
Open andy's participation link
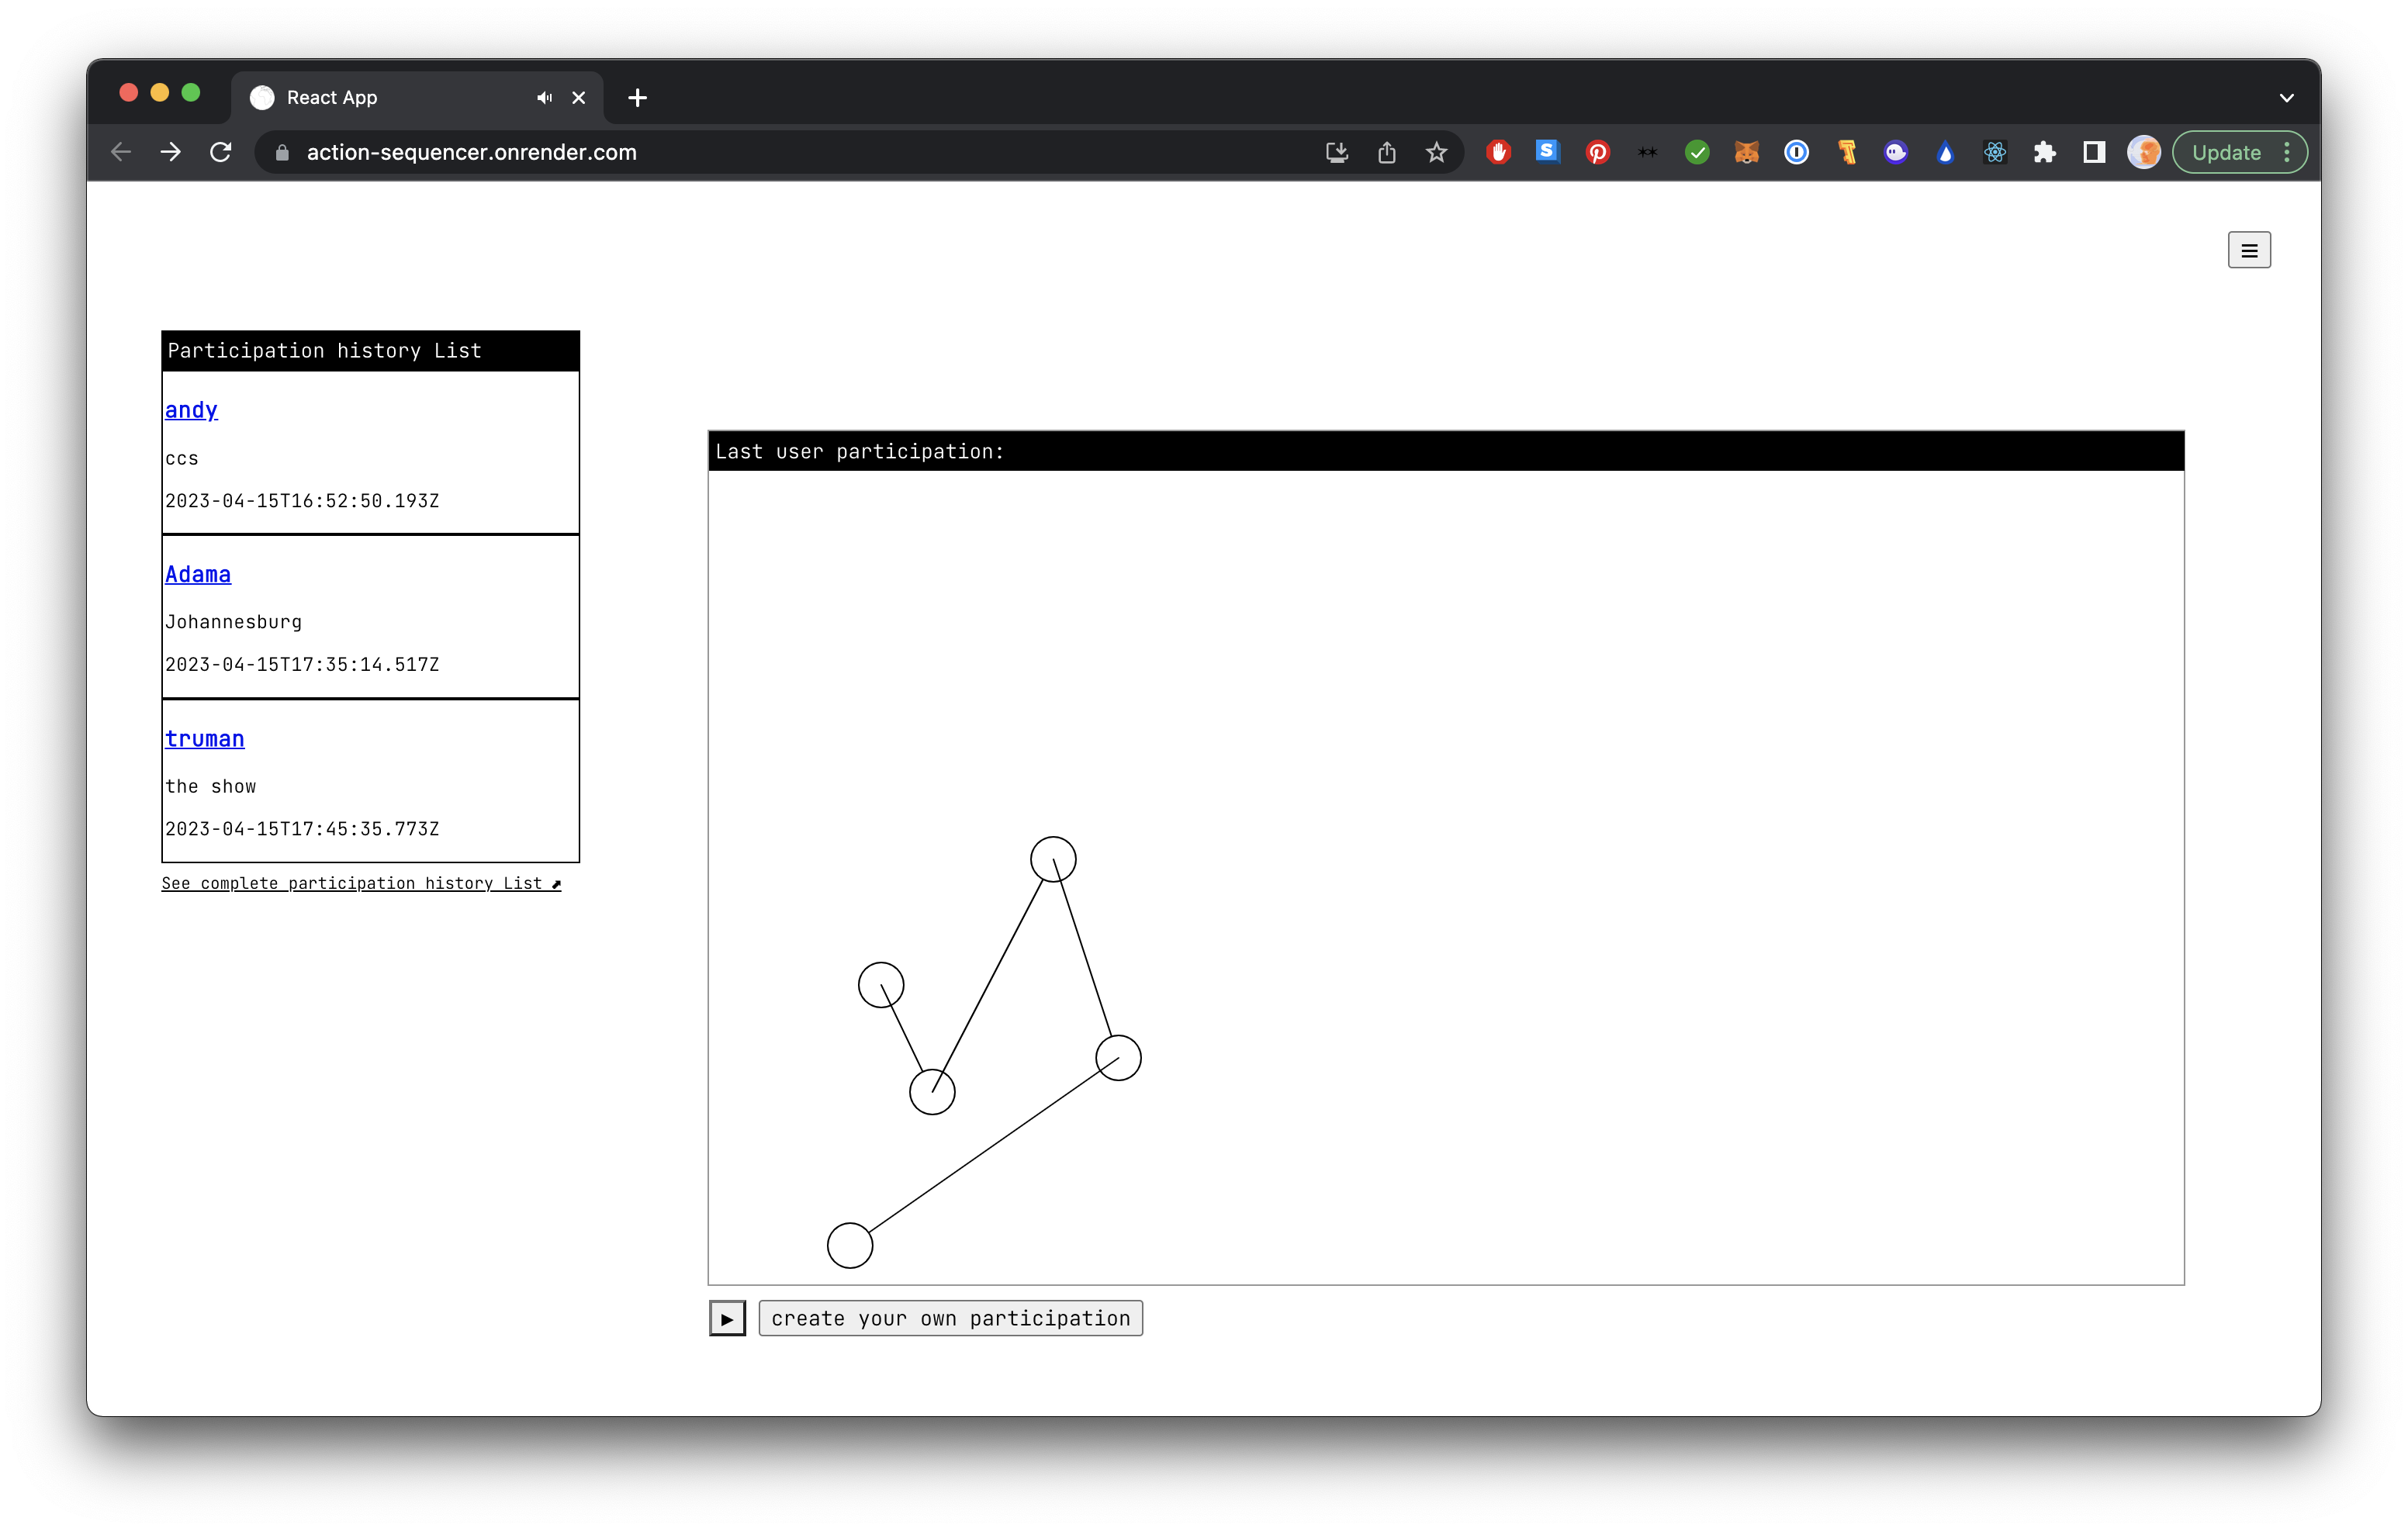(191, 410)
